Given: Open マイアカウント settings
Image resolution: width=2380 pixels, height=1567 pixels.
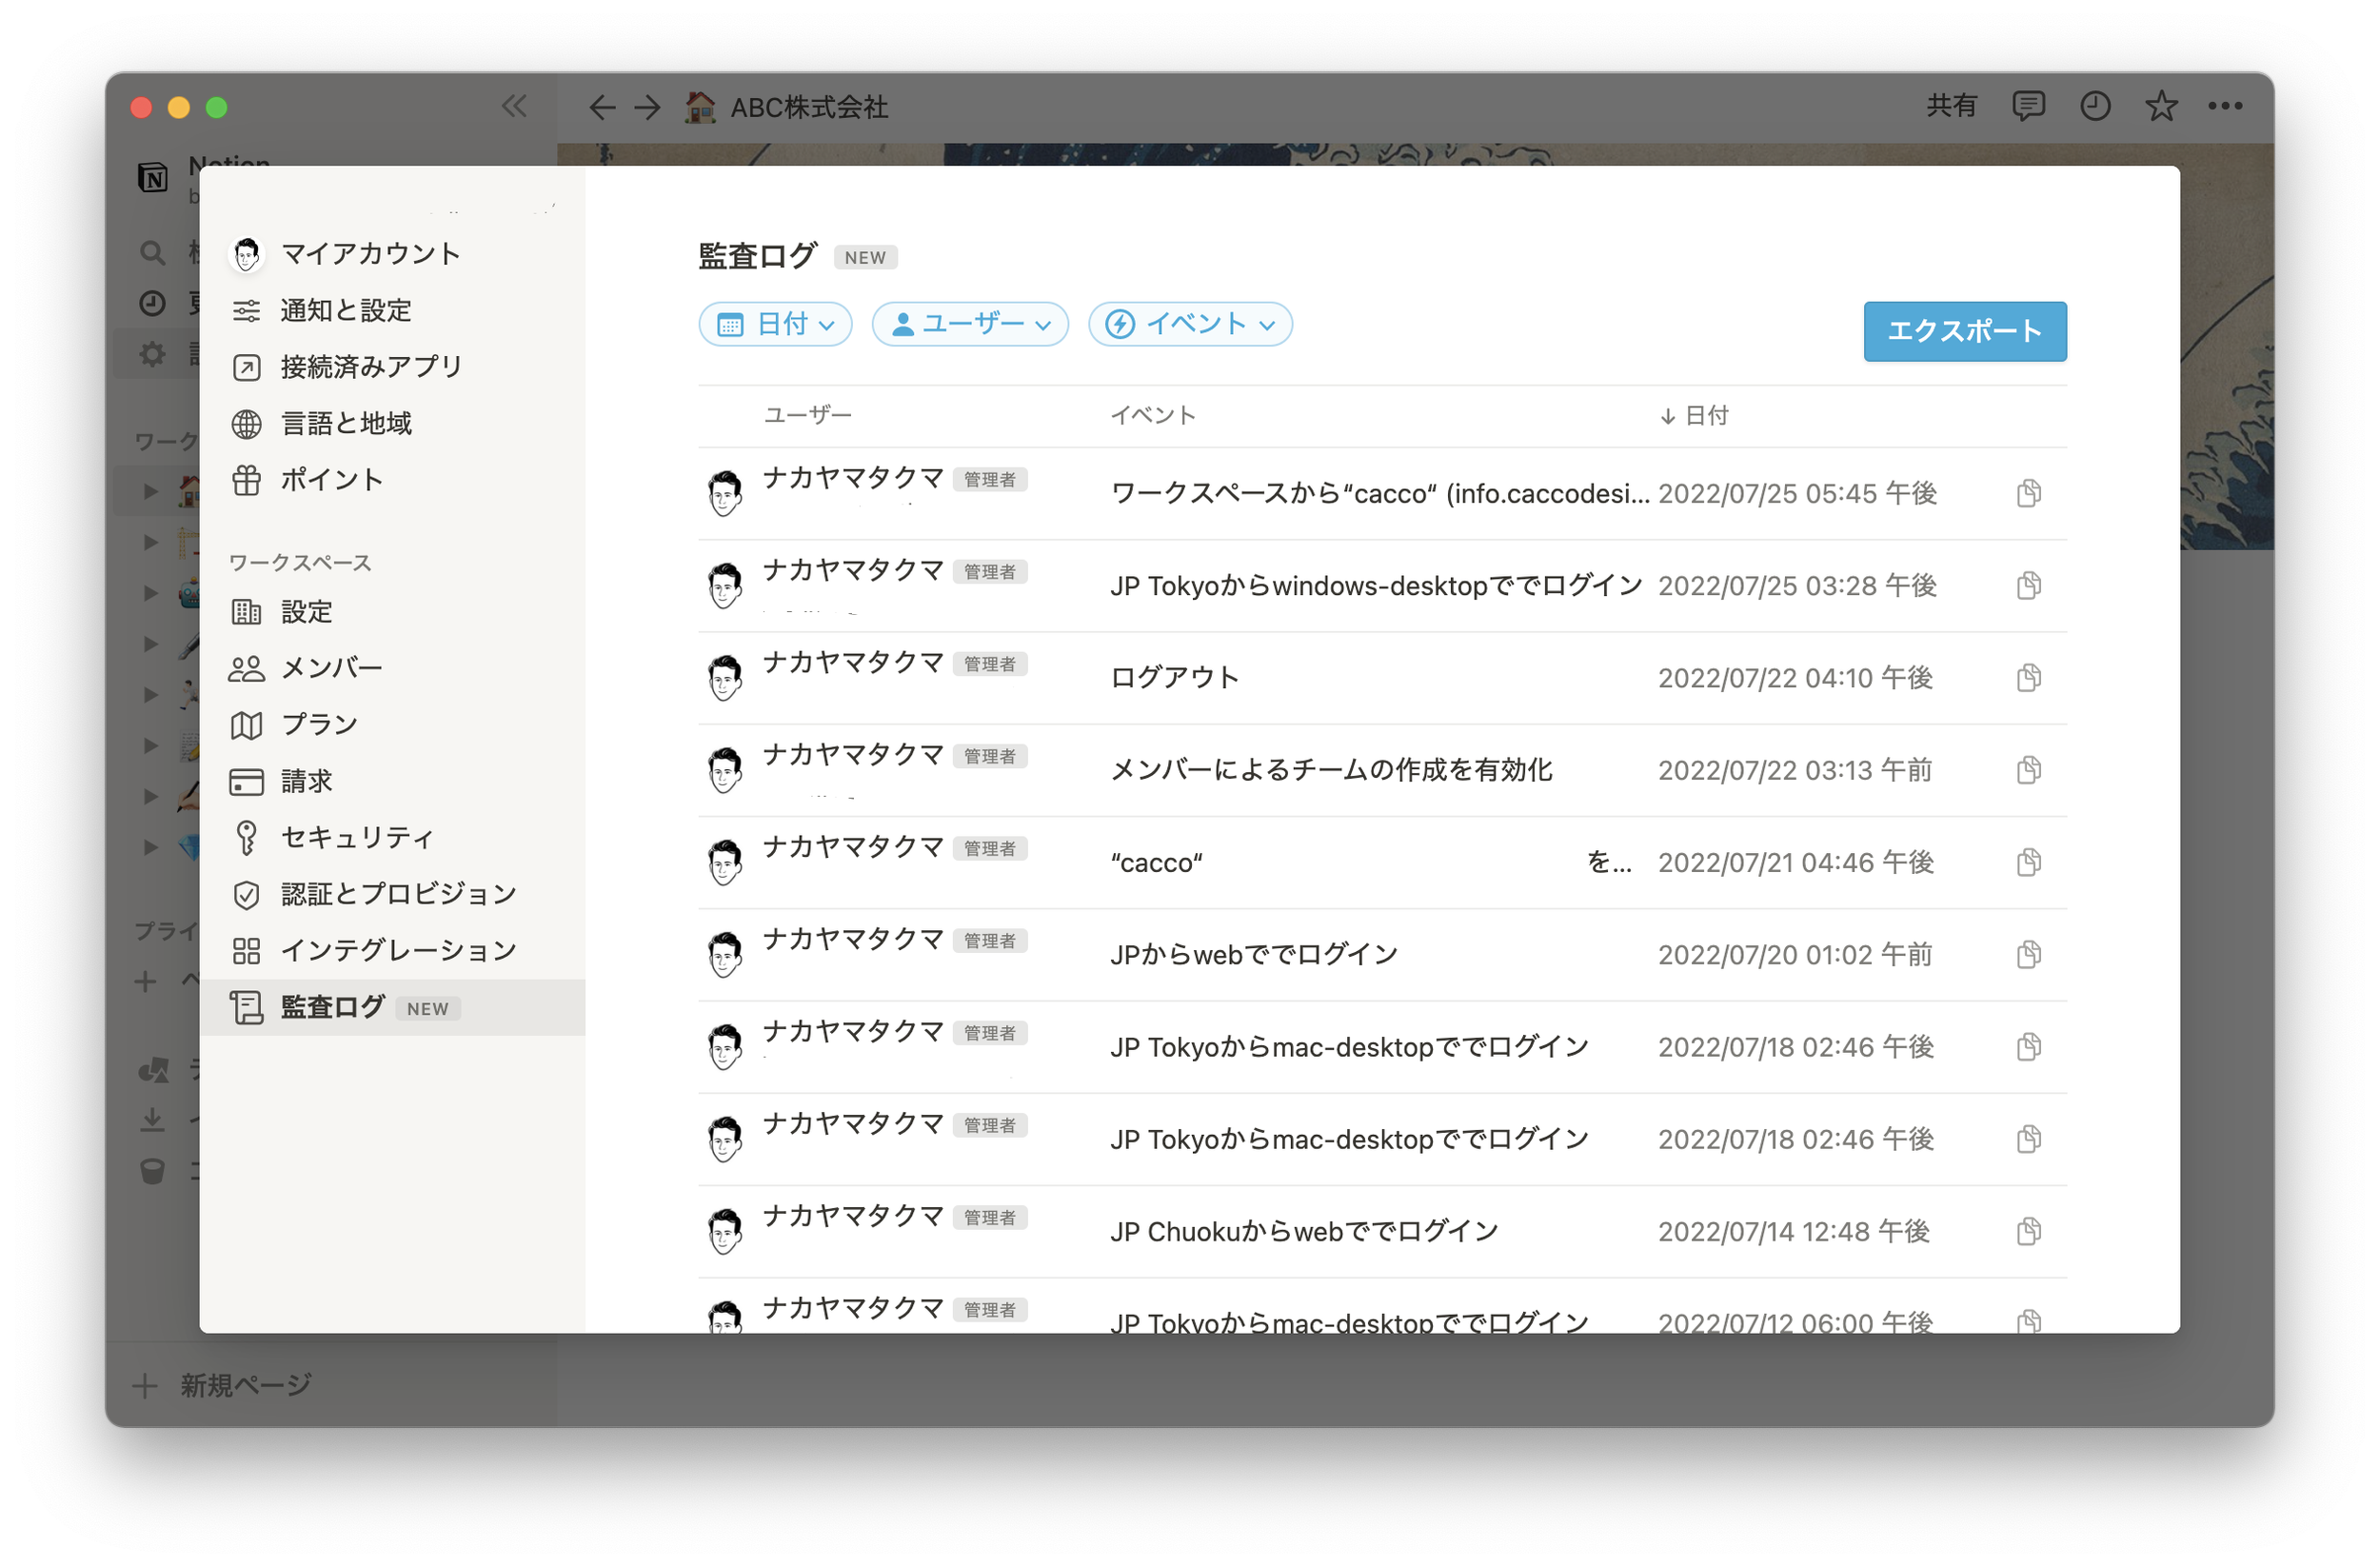Looking at the screenshot, I should [370, 254].
